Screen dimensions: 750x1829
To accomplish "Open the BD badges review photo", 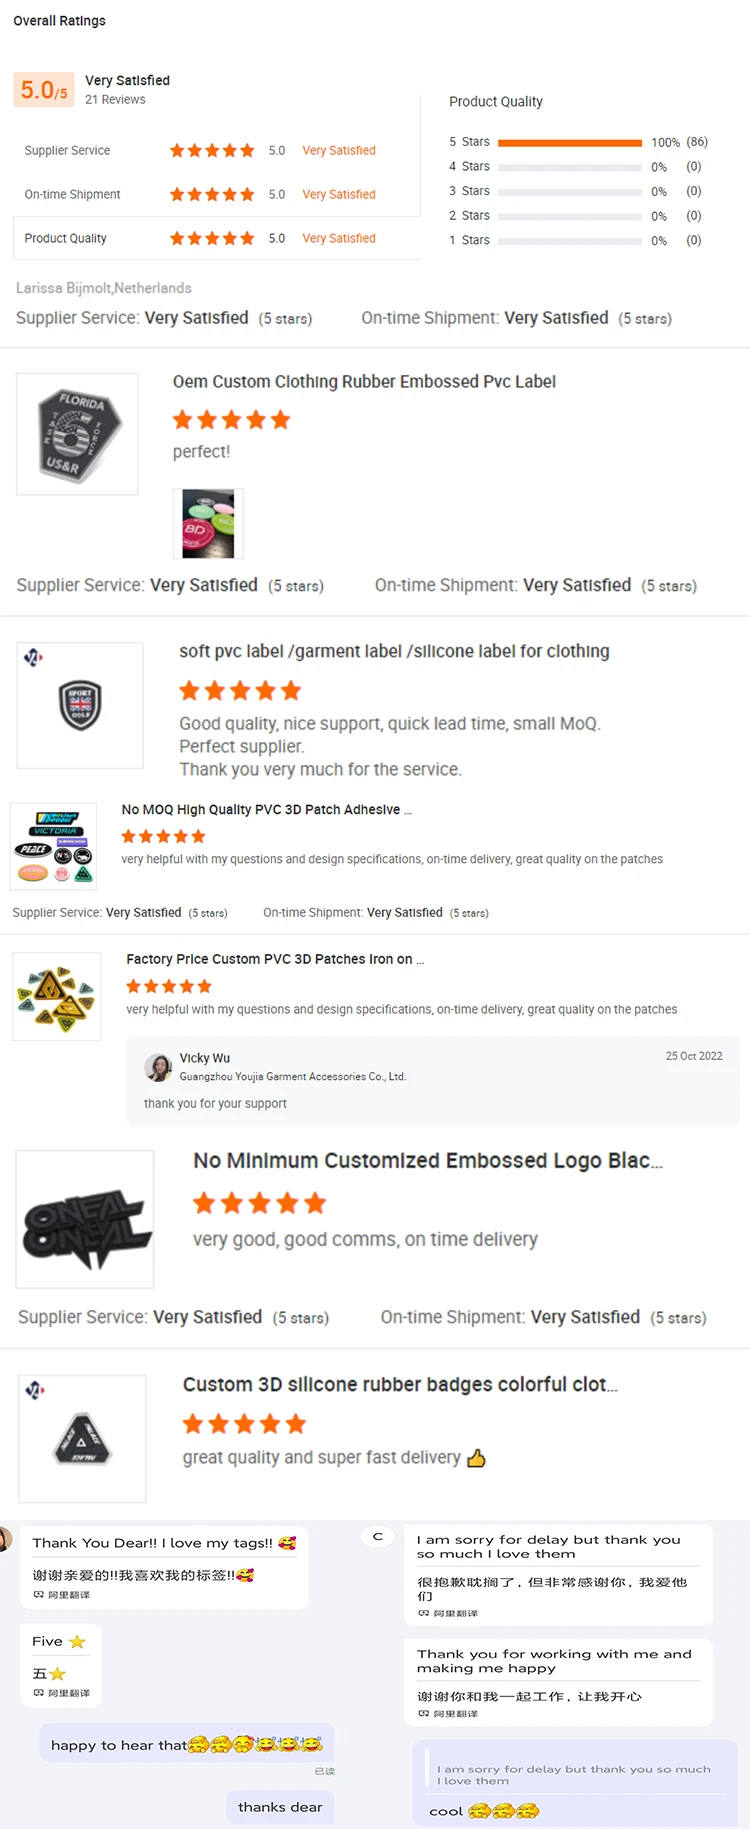I will tap(208, 523).
